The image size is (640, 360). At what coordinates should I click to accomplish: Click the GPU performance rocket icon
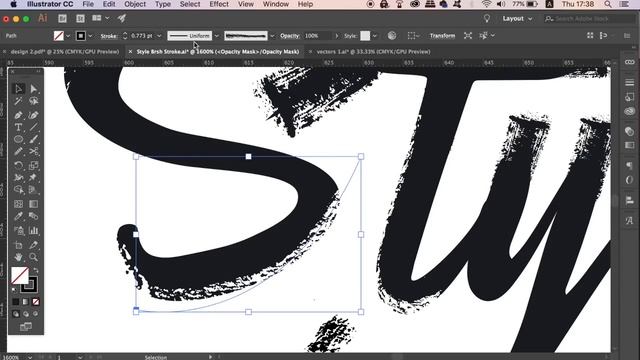(x=122, y=18)
